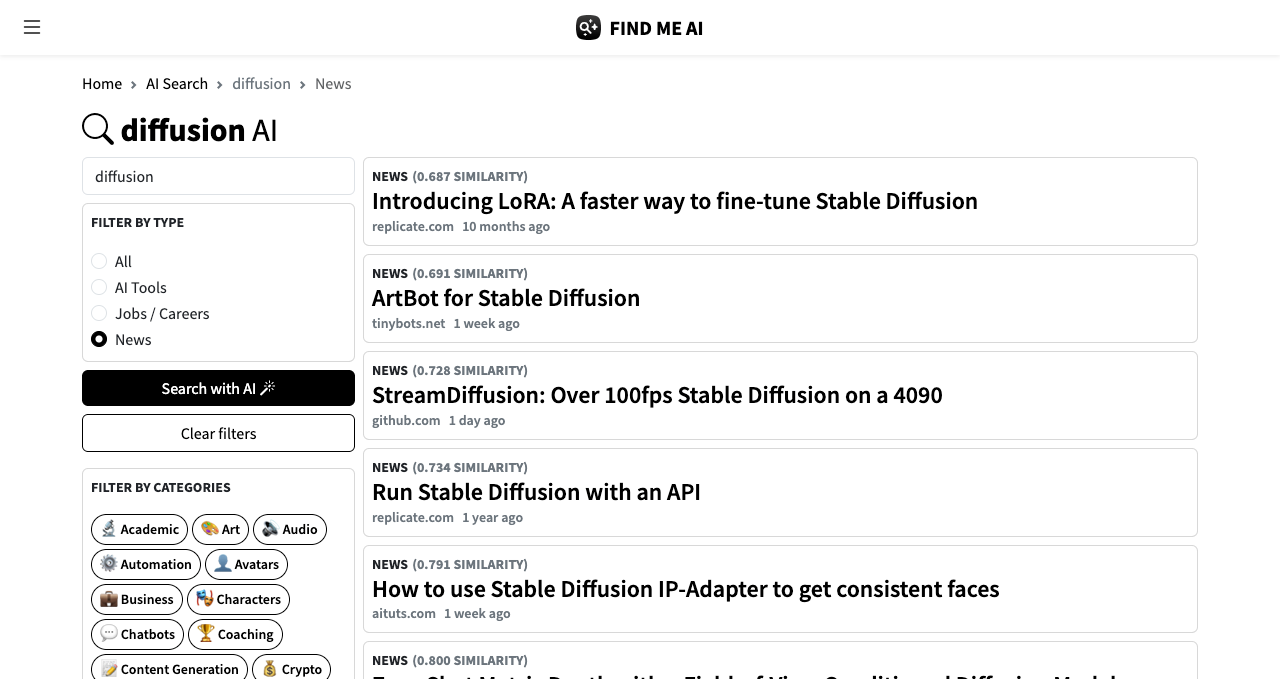
Task: Filter by the Business category
Action: click(137, 599)
